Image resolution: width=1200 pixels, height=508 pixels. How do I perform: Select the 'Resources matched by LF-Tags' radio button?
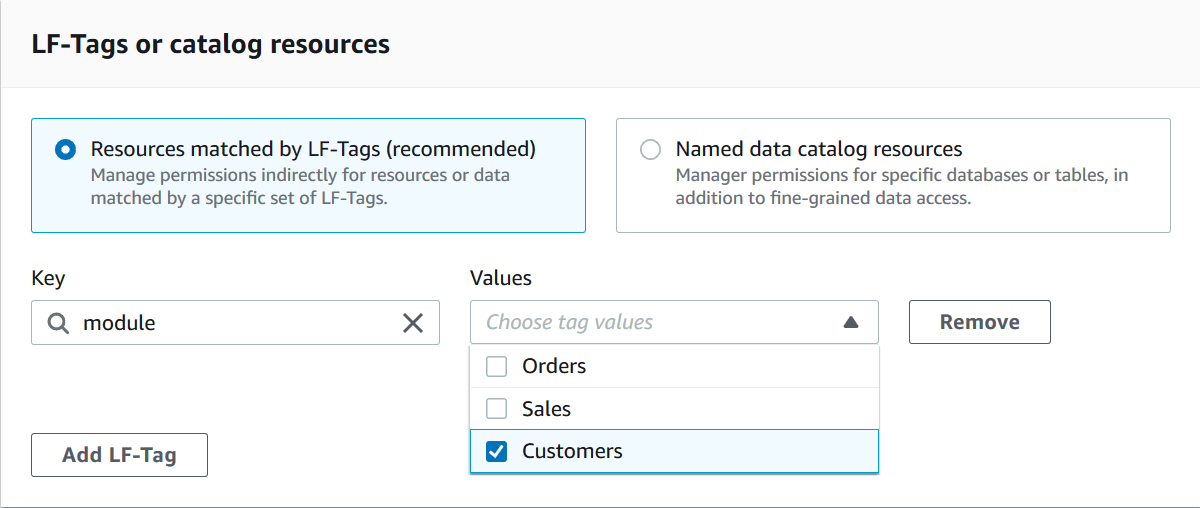coord(65,150)
